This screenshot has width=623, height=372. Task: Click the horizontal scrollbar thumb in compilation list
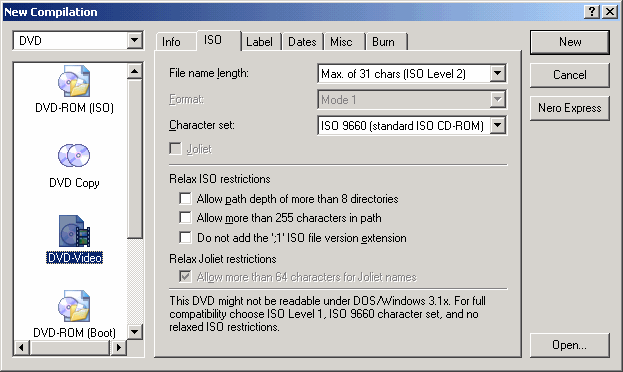pos(70,348)
